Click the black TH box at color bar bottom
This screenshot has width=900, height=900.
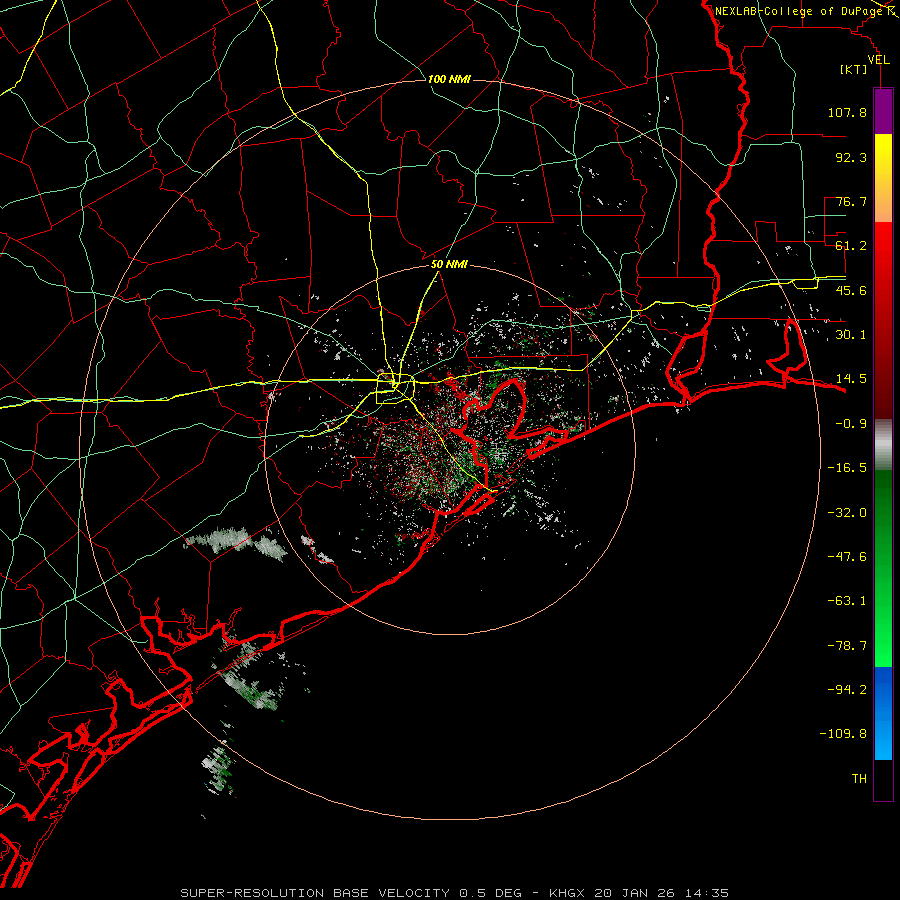click(883, 780)
